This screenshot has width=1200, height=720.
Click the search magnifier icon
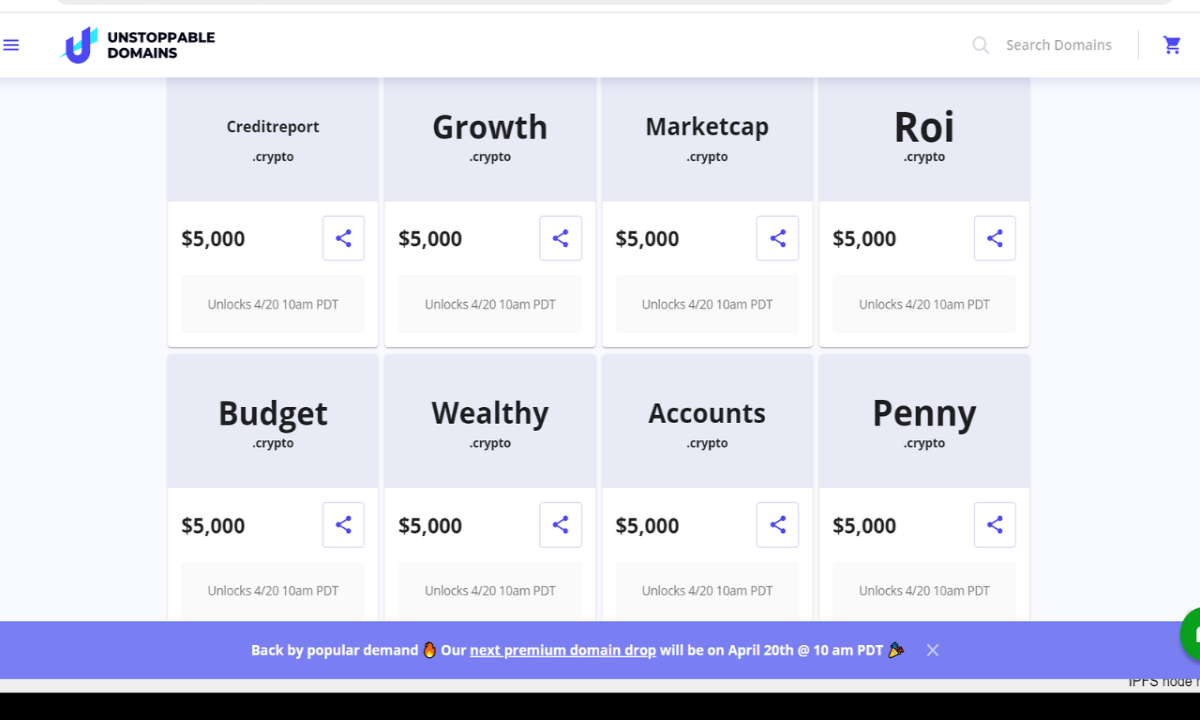click(x=981, y=45)
